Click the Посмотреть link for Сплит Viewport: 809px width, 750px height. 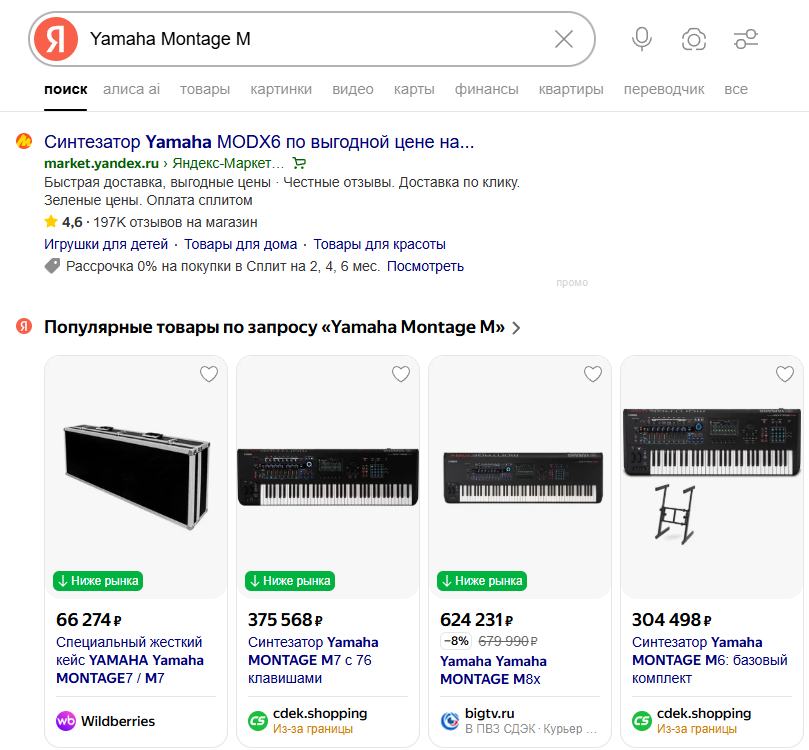(x=425, y=266)
